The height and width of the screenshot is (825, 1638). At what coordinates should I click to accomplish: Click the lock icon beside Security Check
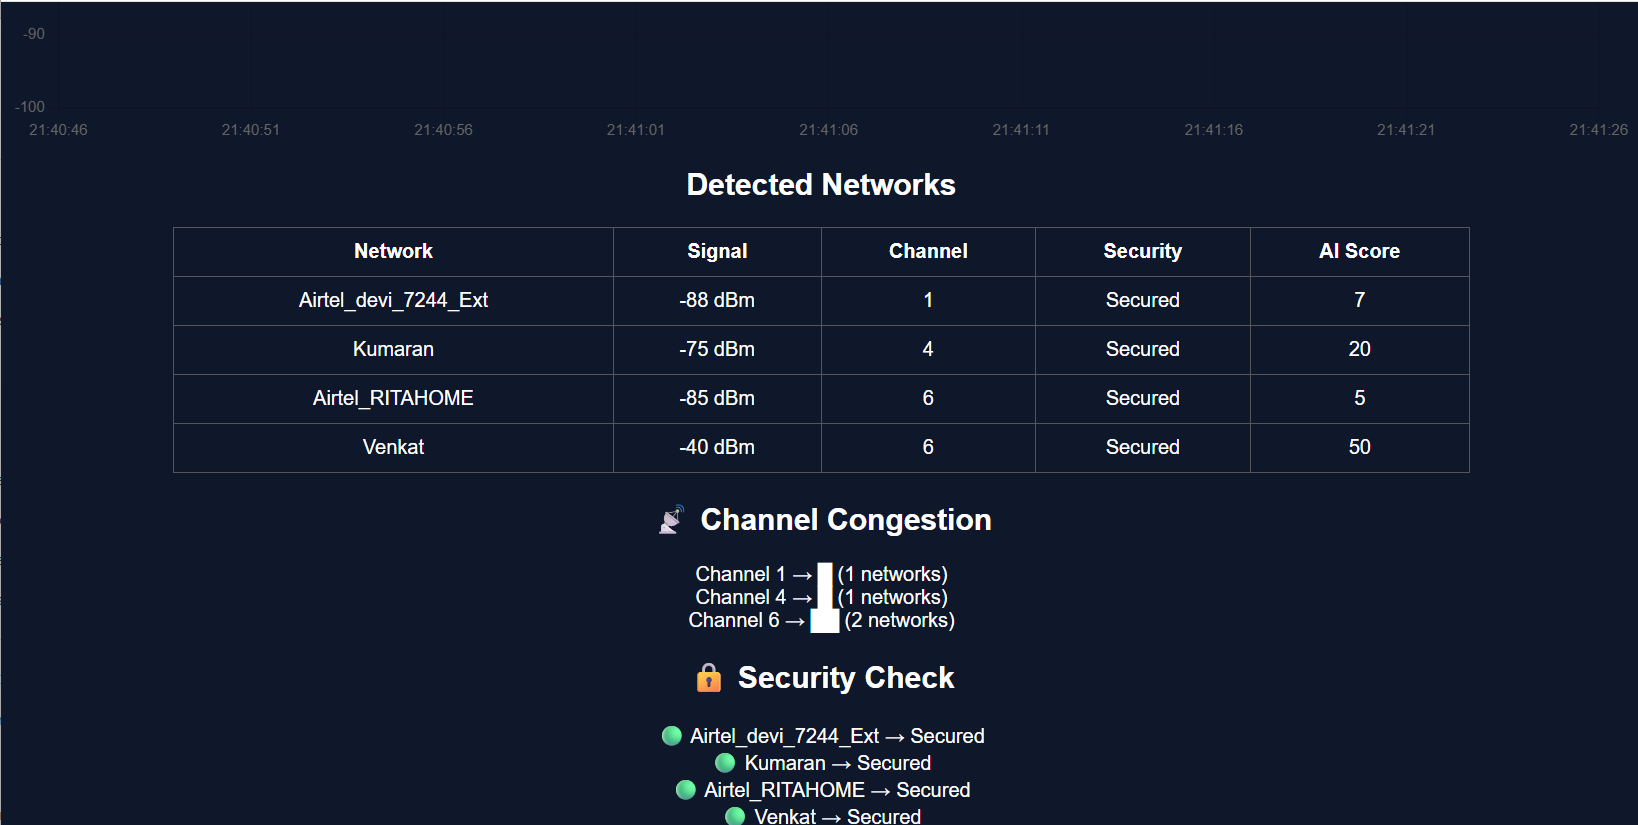point(709,678)
